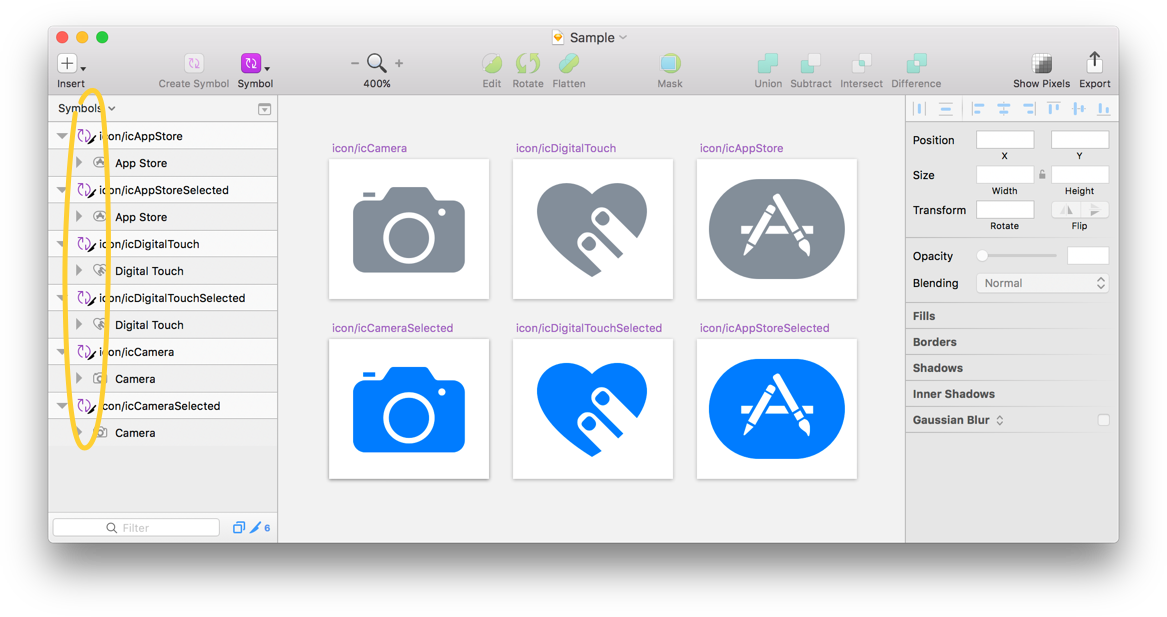Click the align right edges icon
1167x617 pixels.
tap(1029, 109)
